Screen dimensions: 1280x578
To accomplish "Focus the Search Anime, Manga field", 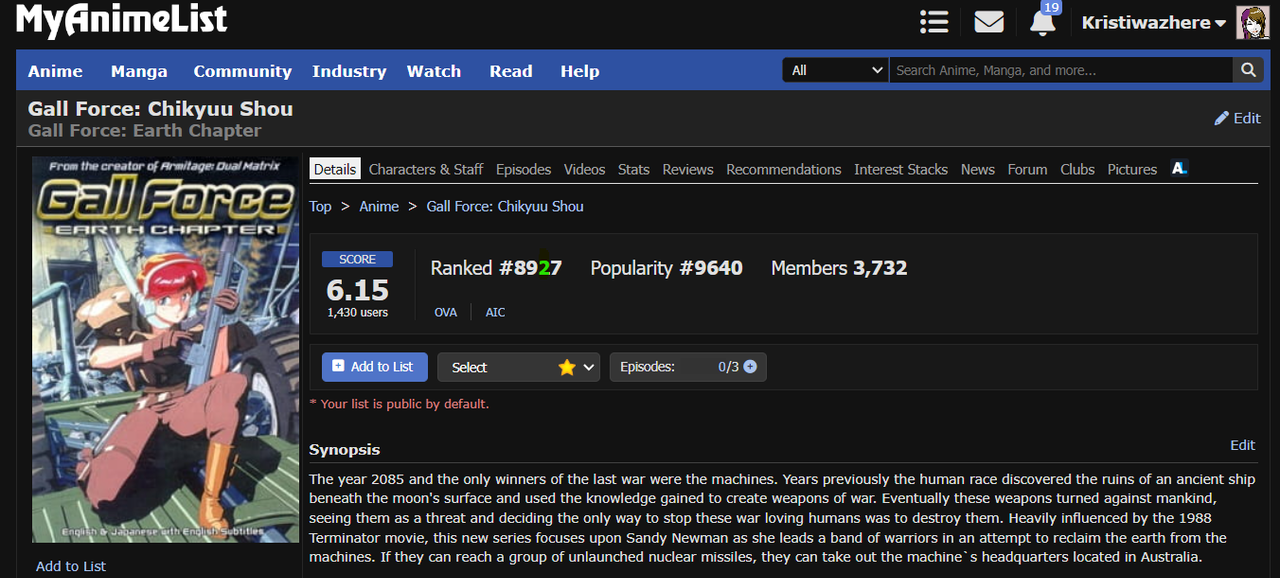I will click(1060, 70).
